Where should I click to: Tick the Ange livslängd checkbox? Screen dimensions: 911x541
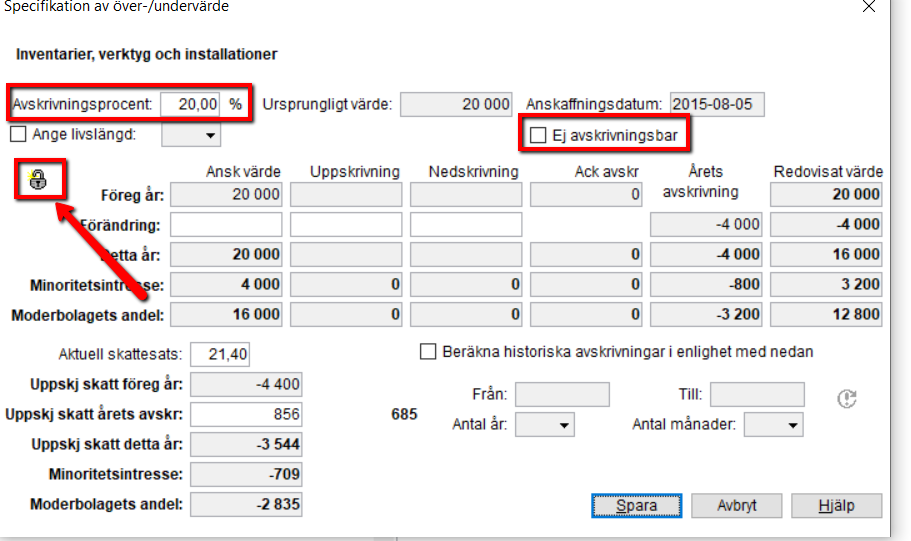tap(18, 134)
